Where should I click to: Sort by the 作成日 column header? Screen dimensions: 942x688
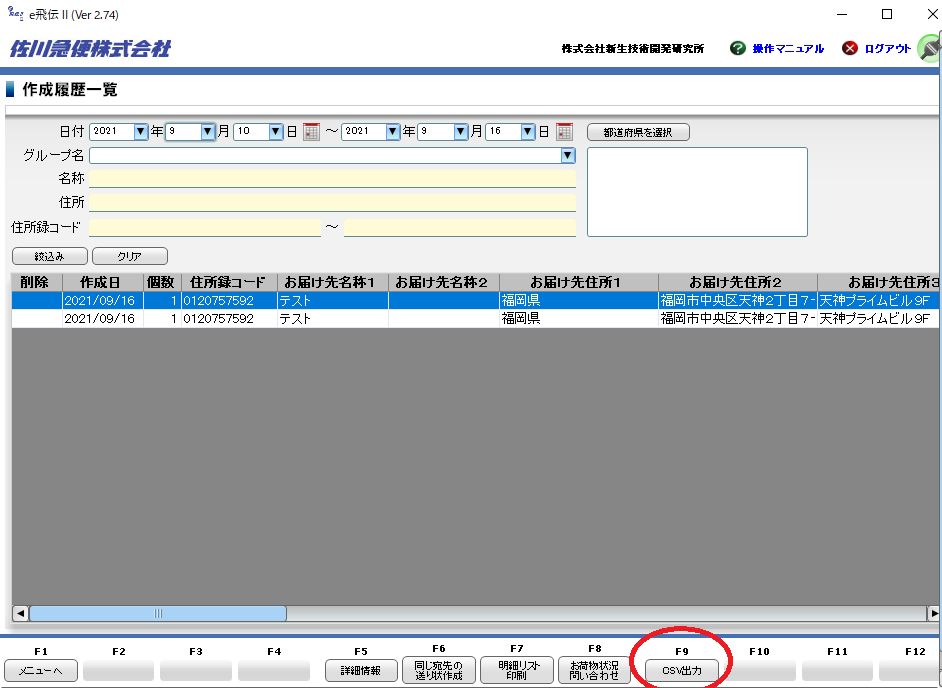pos(103,282)
